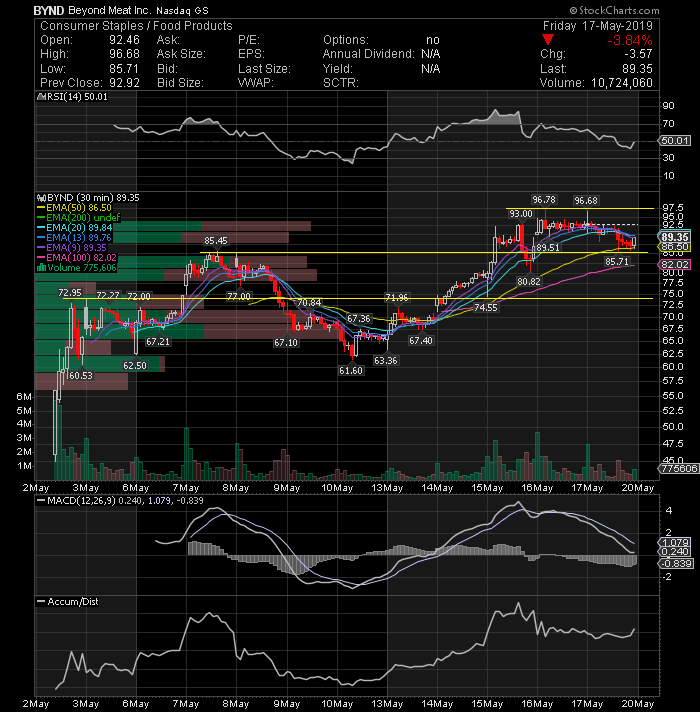Viewport: 700px width, 712px height.
Task: Click the 96.78 peak price label
Action: click(544, 200)
